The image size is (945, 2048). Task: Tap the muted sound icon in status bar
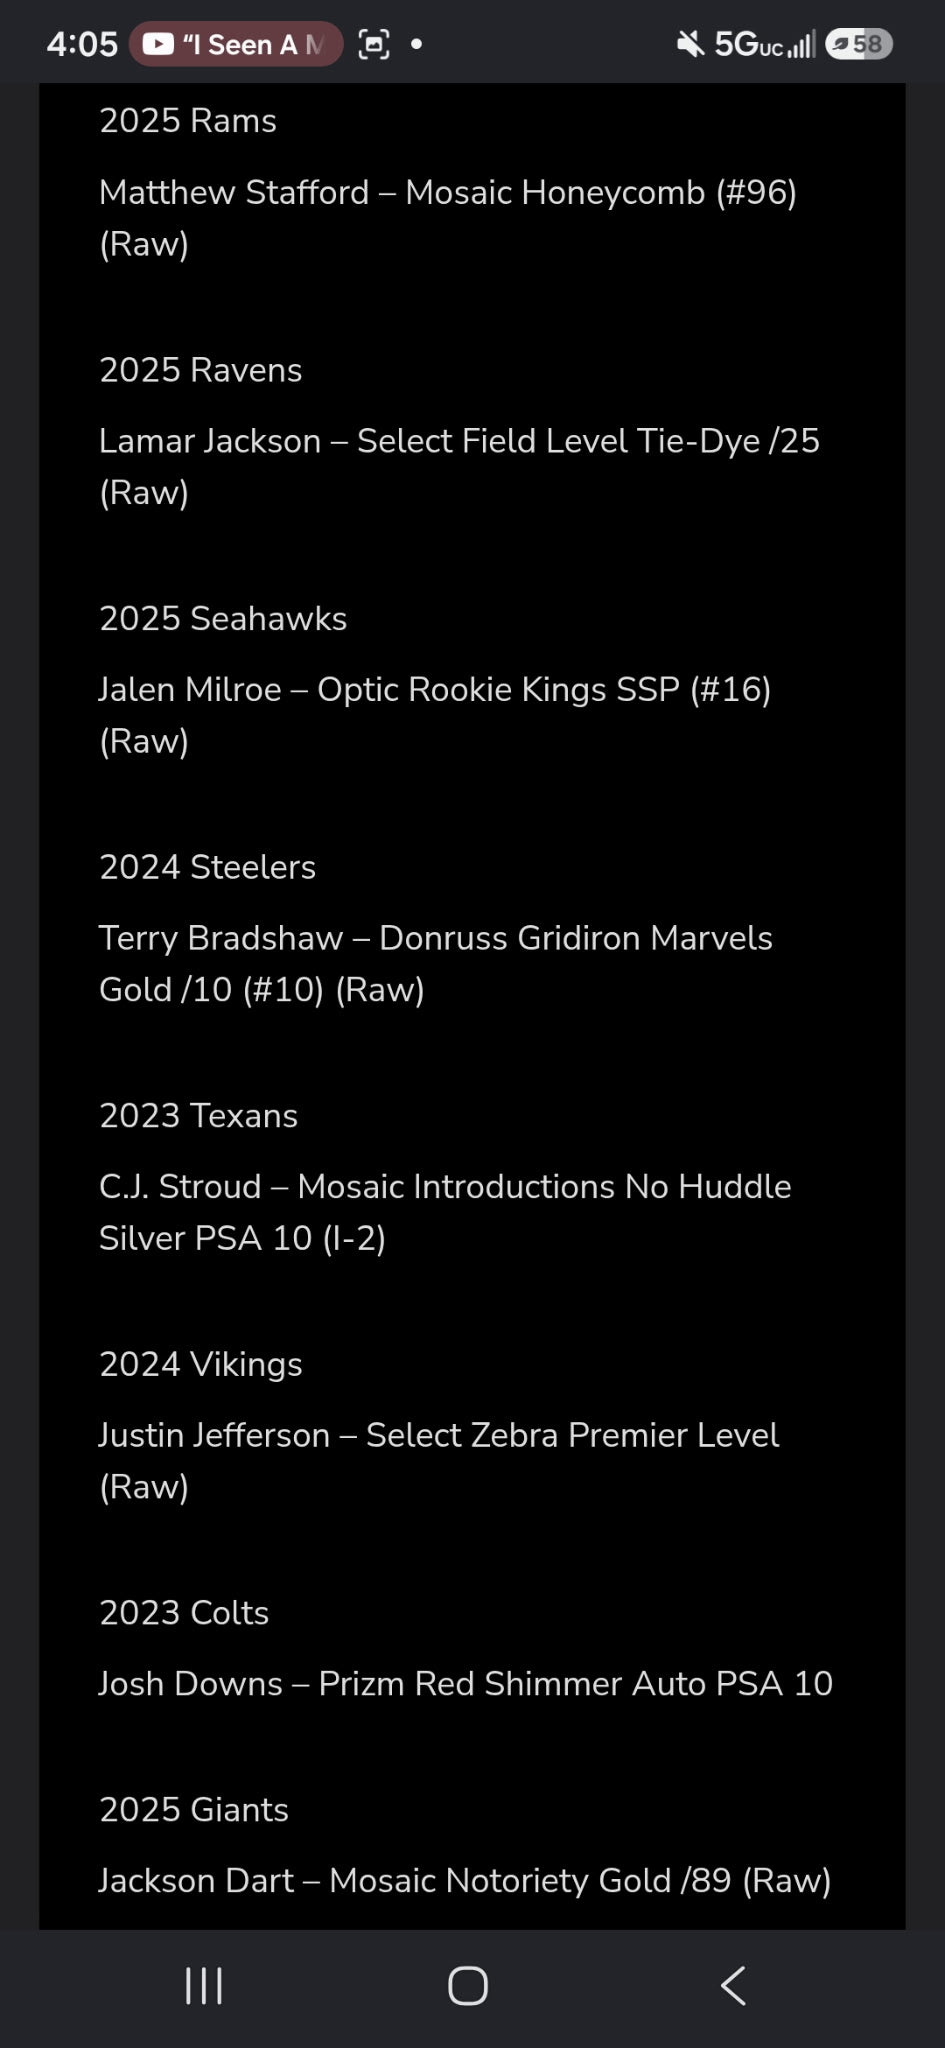[x=690, y=44]
